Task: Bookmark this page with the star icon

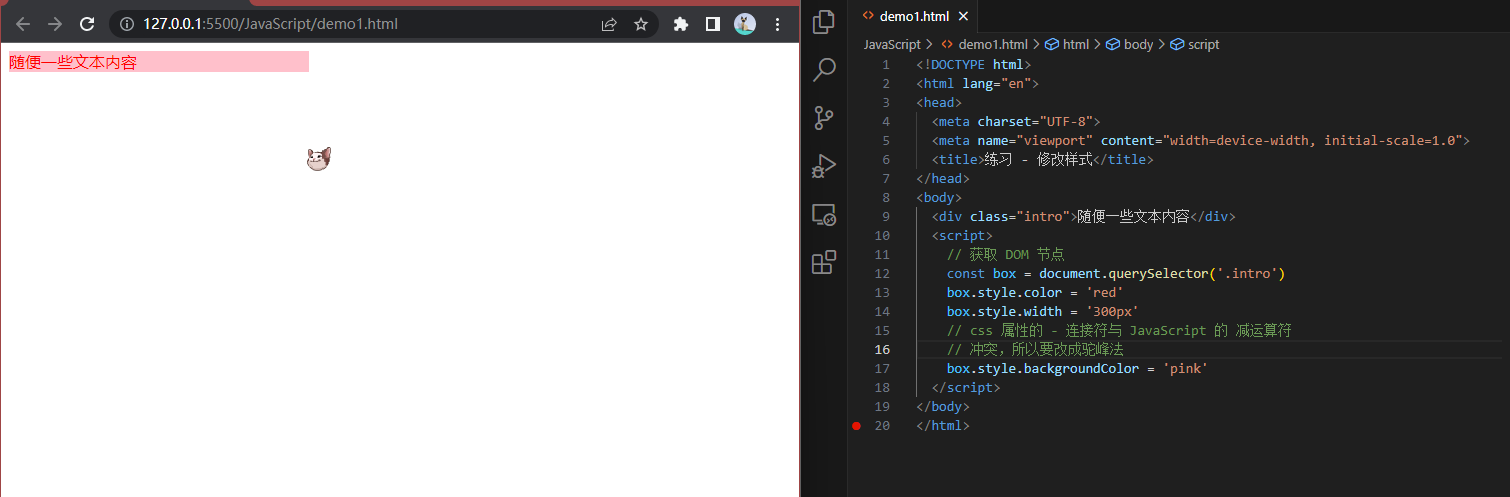Action: pos(641,24)
